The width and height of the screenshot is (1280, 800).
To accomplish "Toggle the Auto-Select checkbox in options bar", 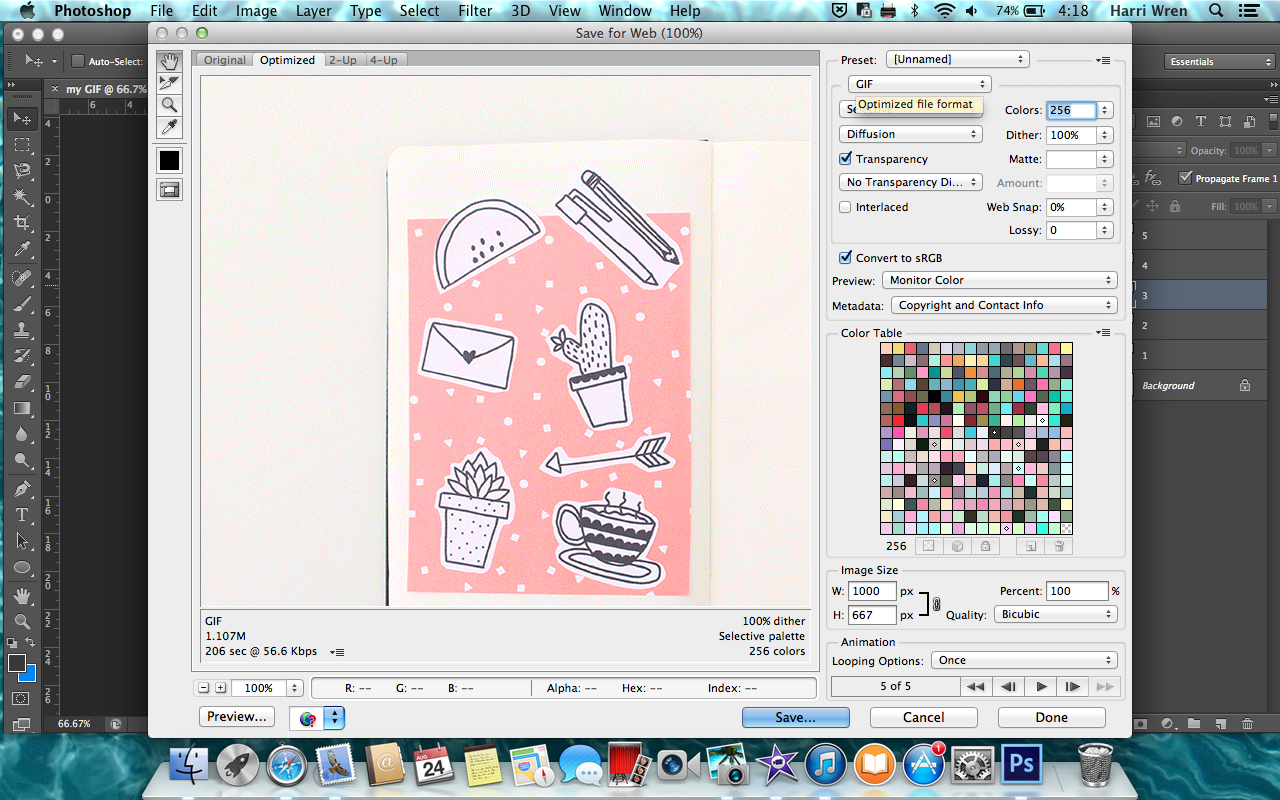I will click(x=77, y=61).
